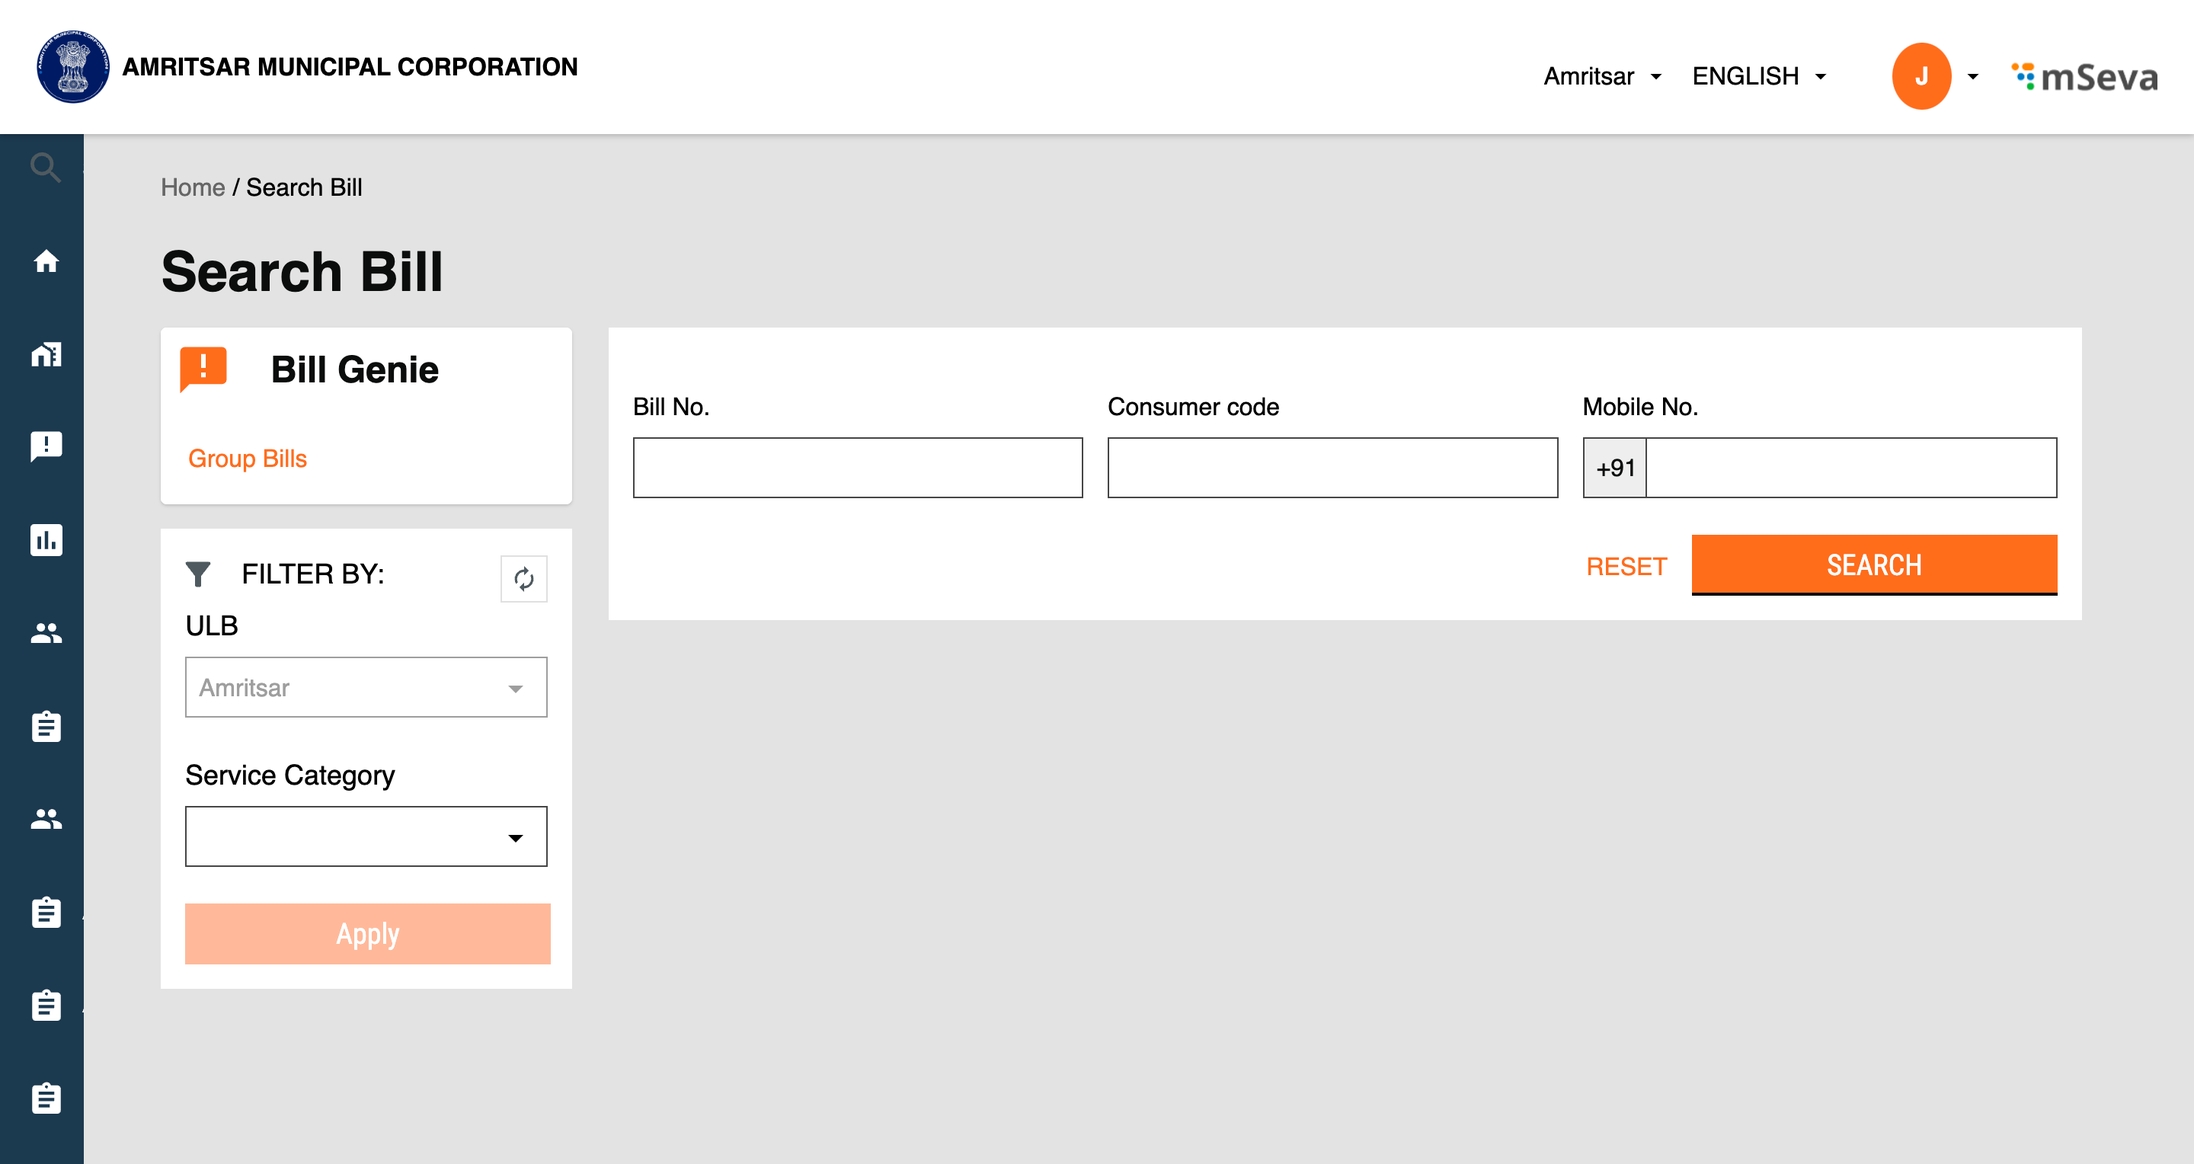Screen dimensions: 2194x1164
Task: Open the Group Bills link
Action: click(x=247, y=458)
